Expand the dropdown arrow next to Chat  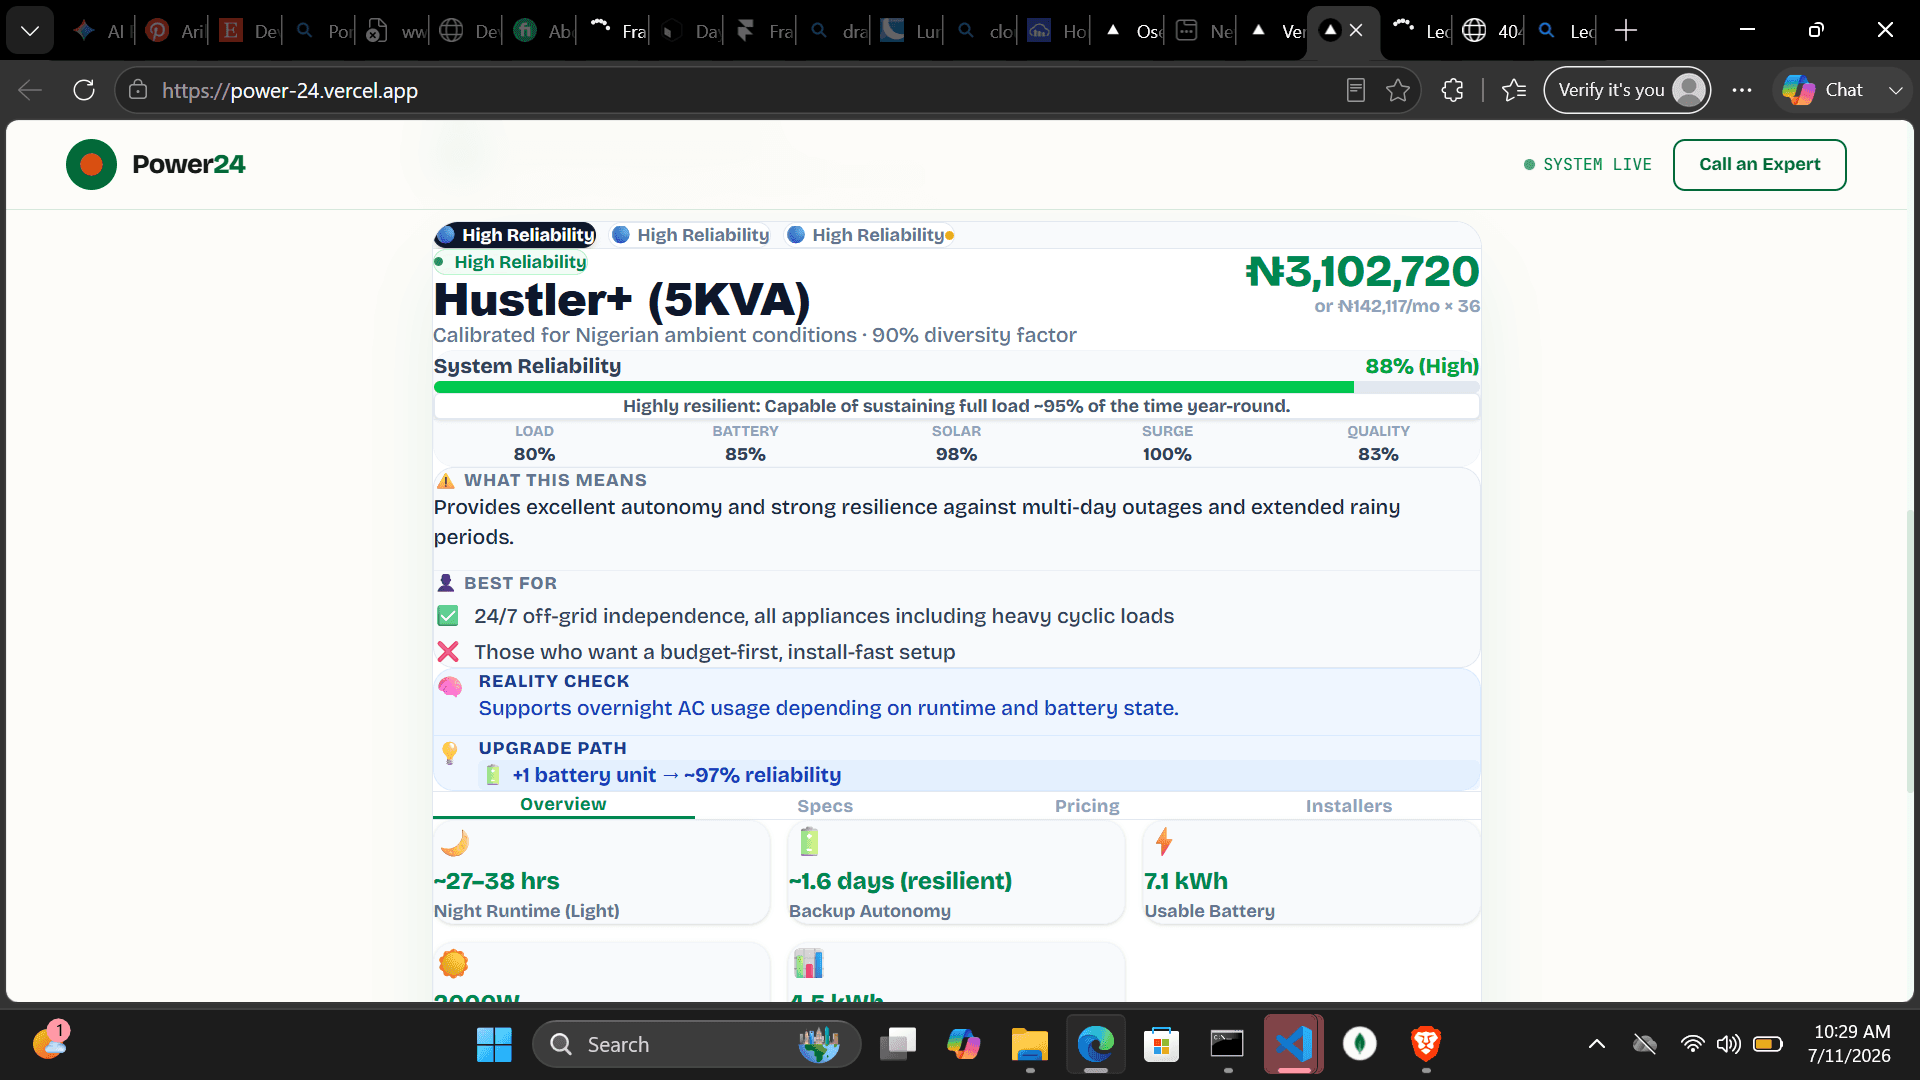click(x=1895, y=90)
